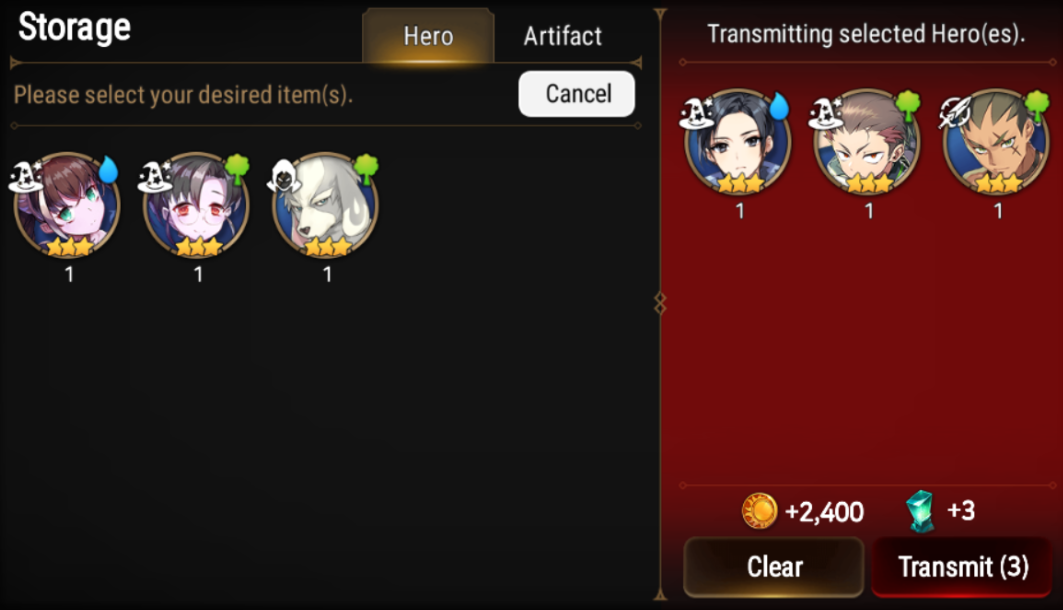Click the mage hat icon on the red-haired hero

point(825,113)
